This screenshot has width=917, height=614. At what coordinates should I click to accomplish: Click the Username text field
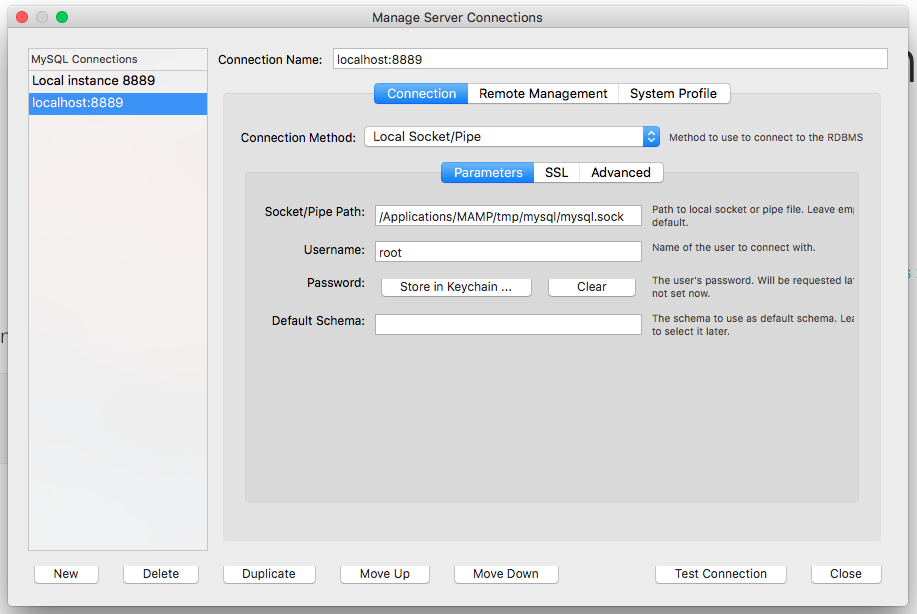point(508,253)
